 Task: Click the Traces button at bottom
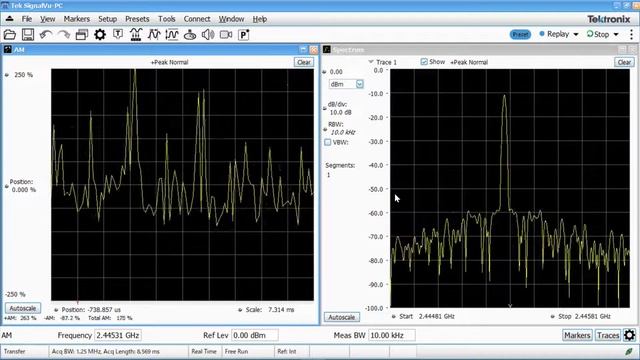[608, 335]
